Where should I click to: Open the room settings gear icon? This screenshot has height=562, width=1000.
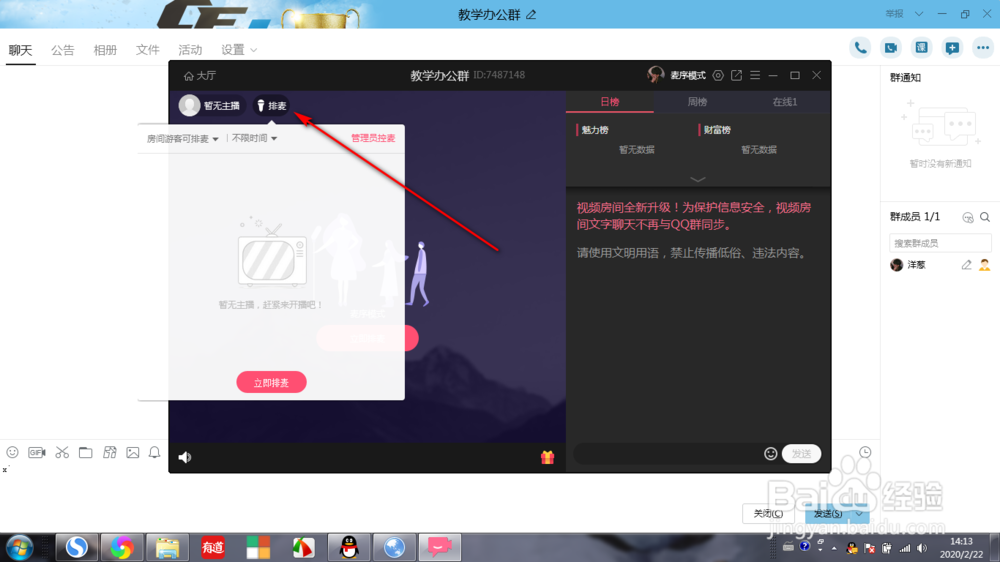pyautogui.click(x=718, y=75)
